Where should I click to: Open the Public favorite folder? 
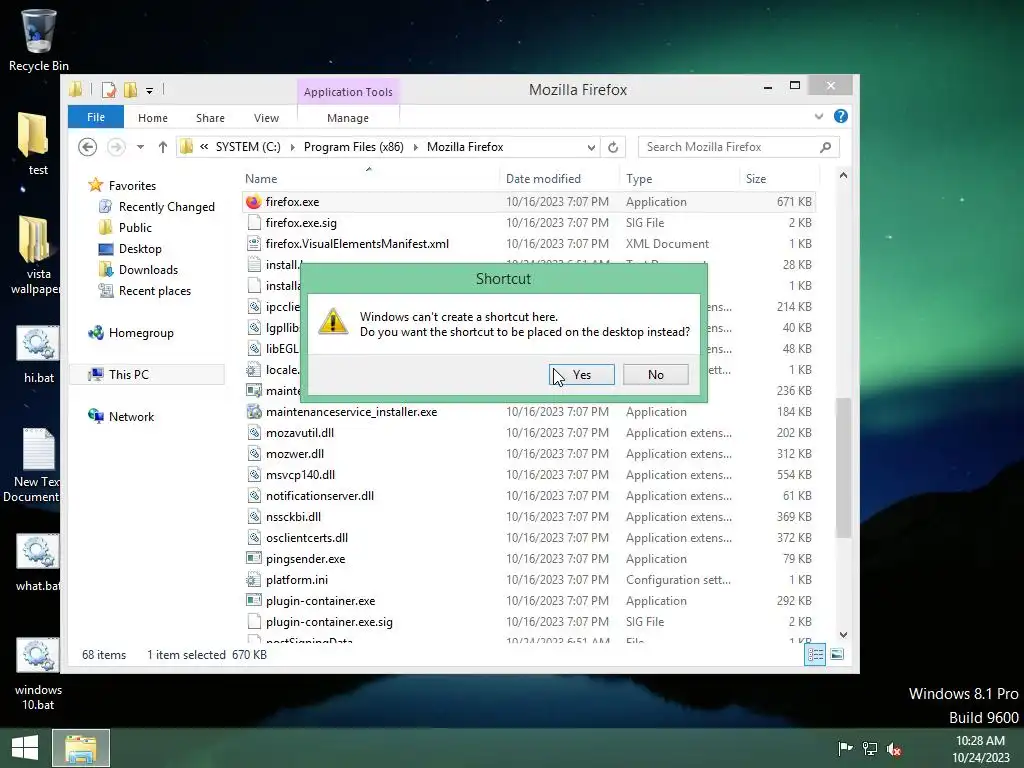[x=135, y=227]
